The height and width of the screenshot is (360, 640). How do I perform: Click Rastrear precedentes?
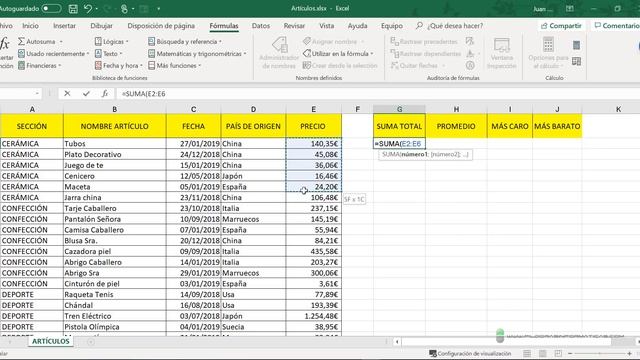click(424, 42)
